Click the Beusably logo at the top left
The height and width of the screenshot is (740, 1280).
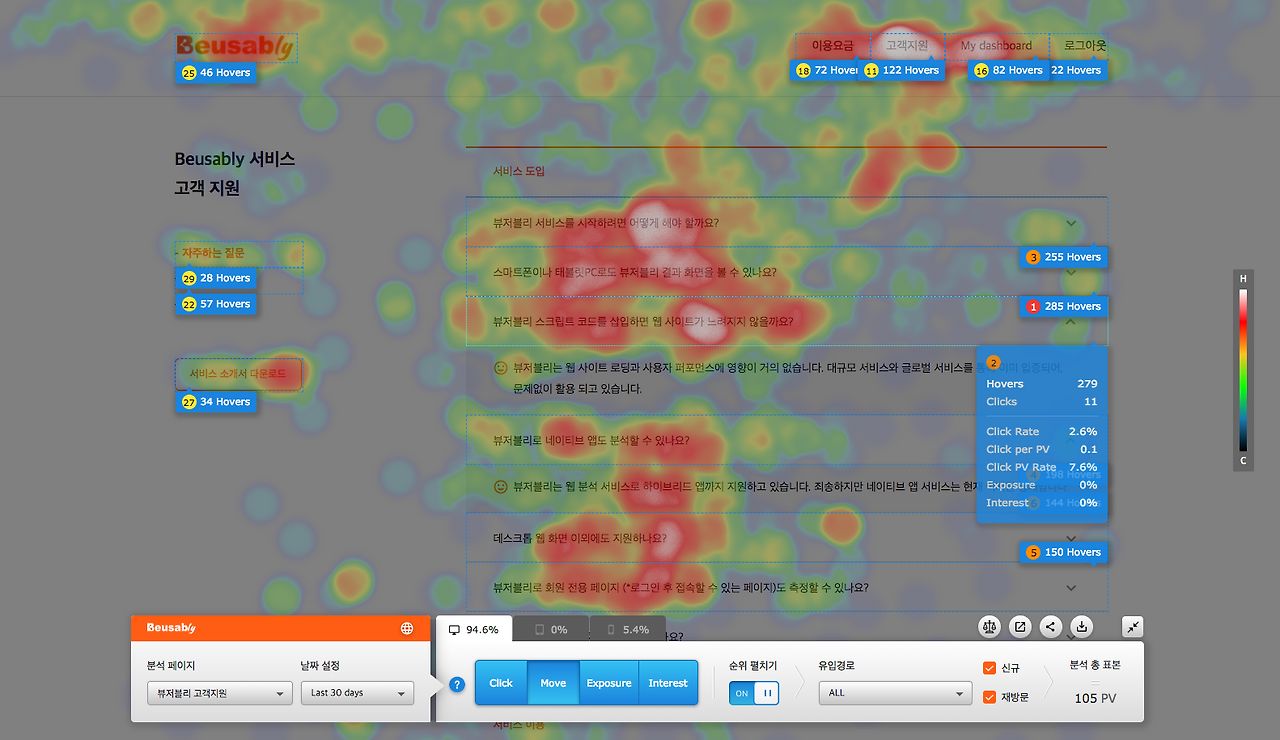coord(235,46)
